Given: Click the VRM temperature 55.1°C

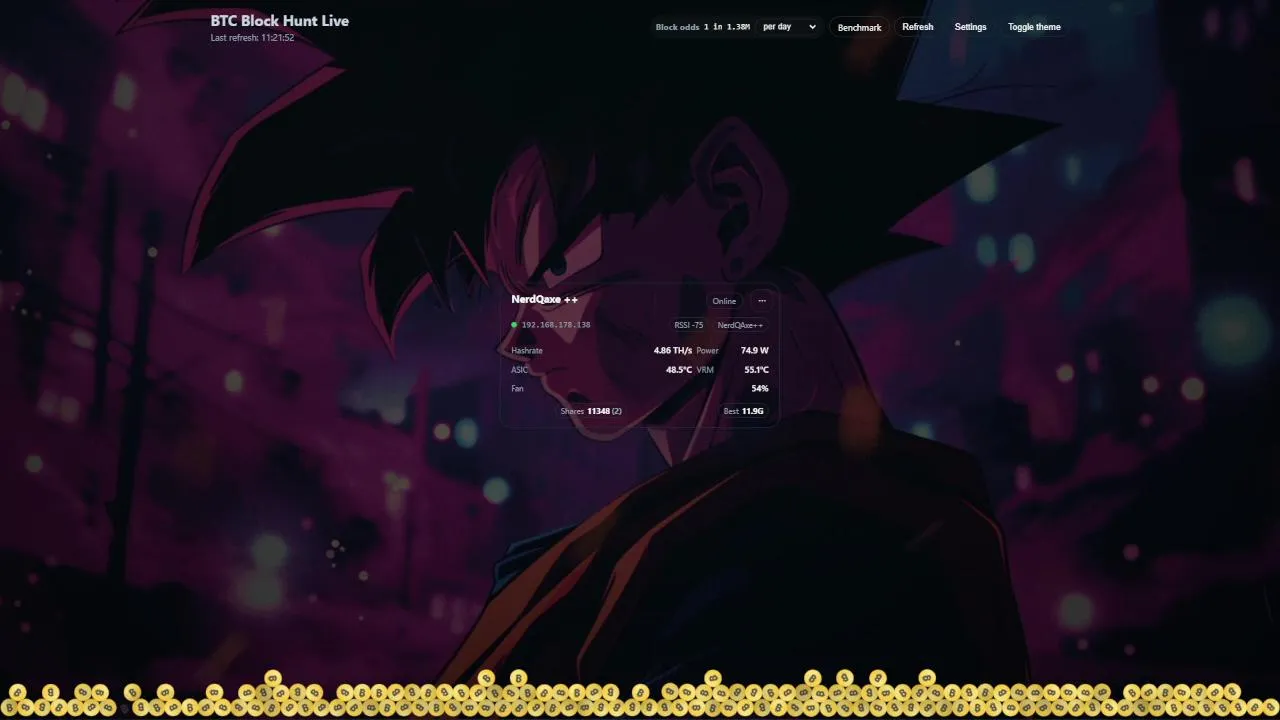Looking at the screenshot, I should [x=756, y=370].
